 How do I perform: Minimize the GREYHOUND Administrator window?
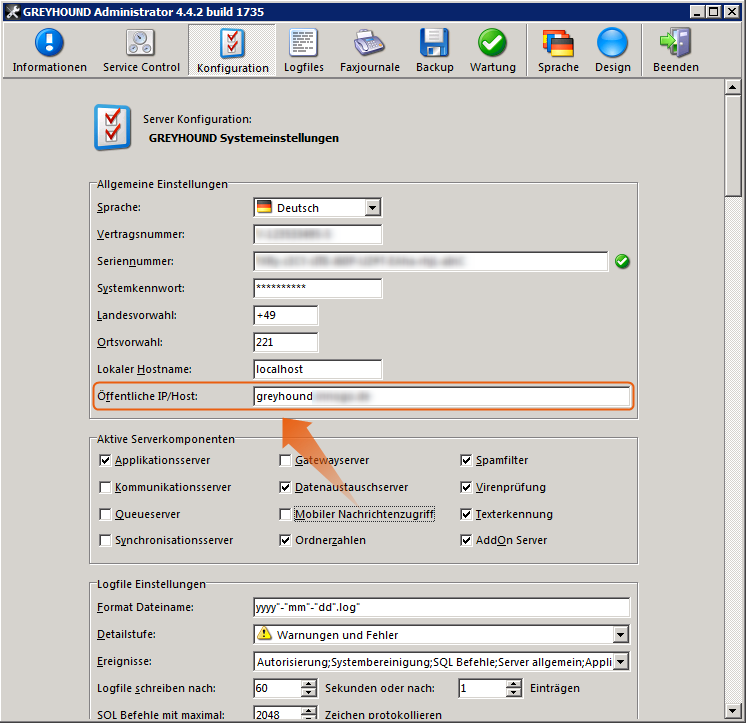[697, 11]
